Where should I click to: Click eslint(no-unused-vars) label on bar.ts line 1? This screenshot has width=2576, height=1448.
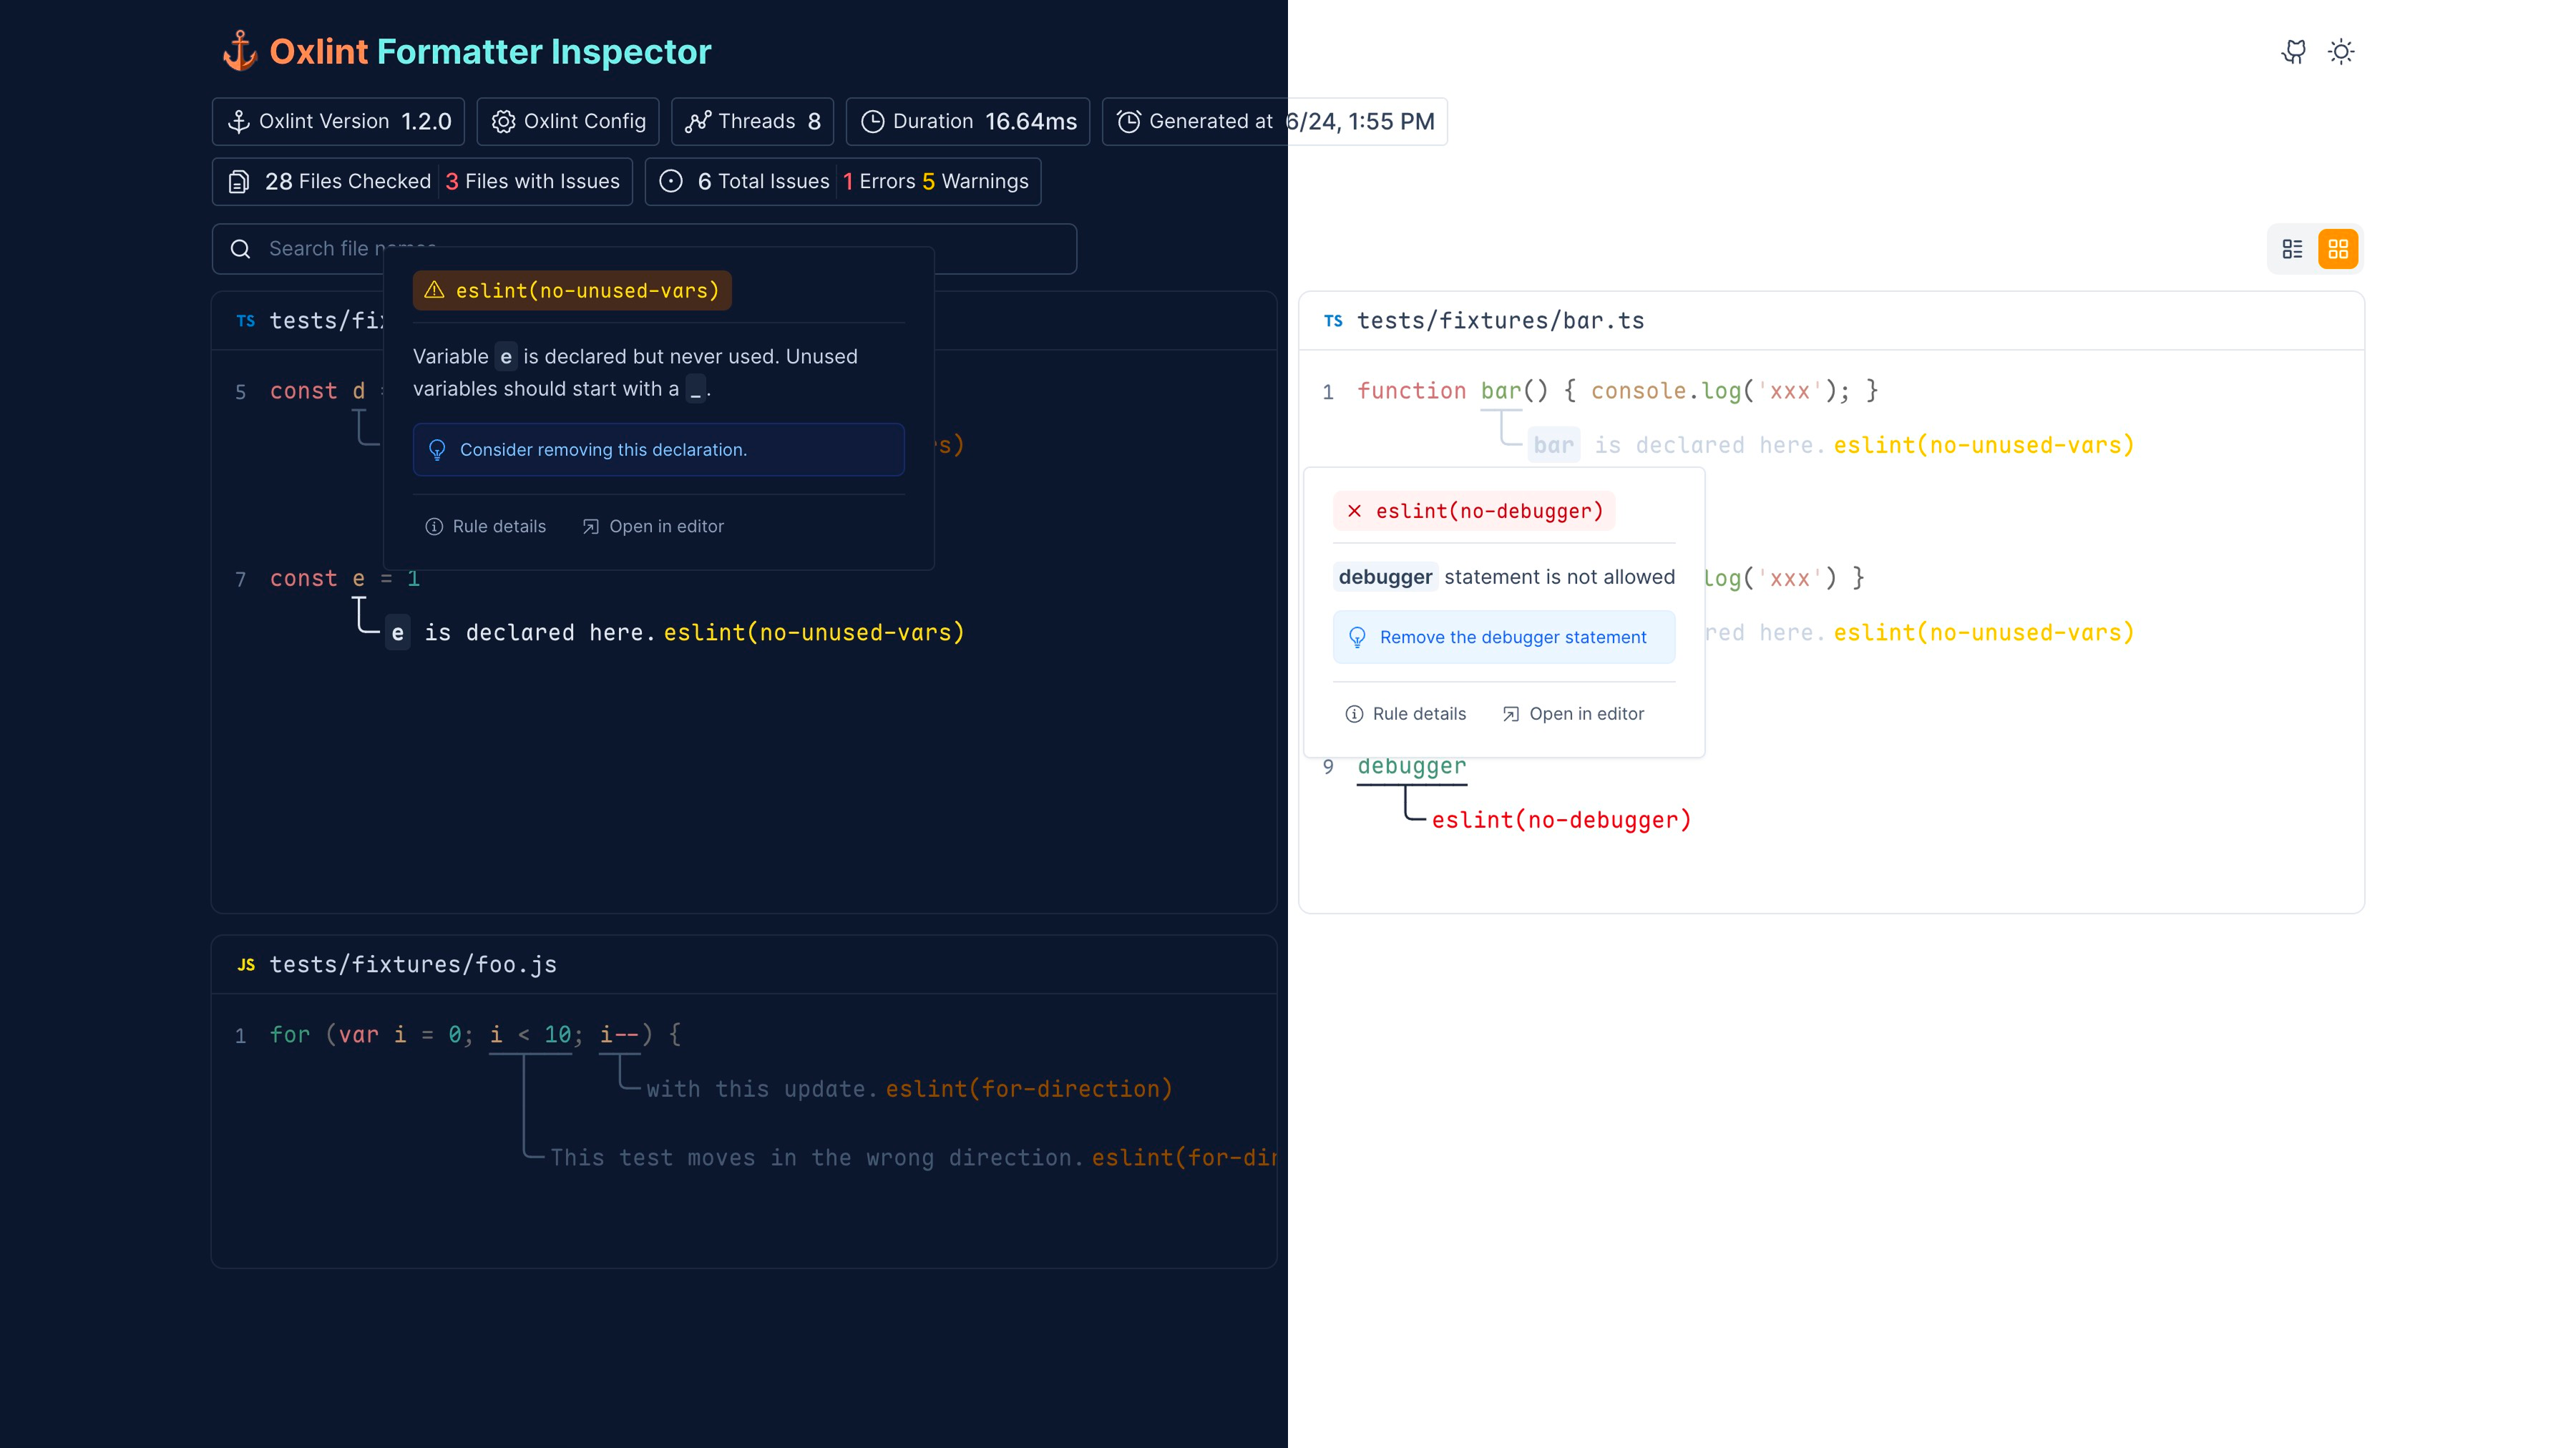pyautogui.click(x=1984, y=446)
